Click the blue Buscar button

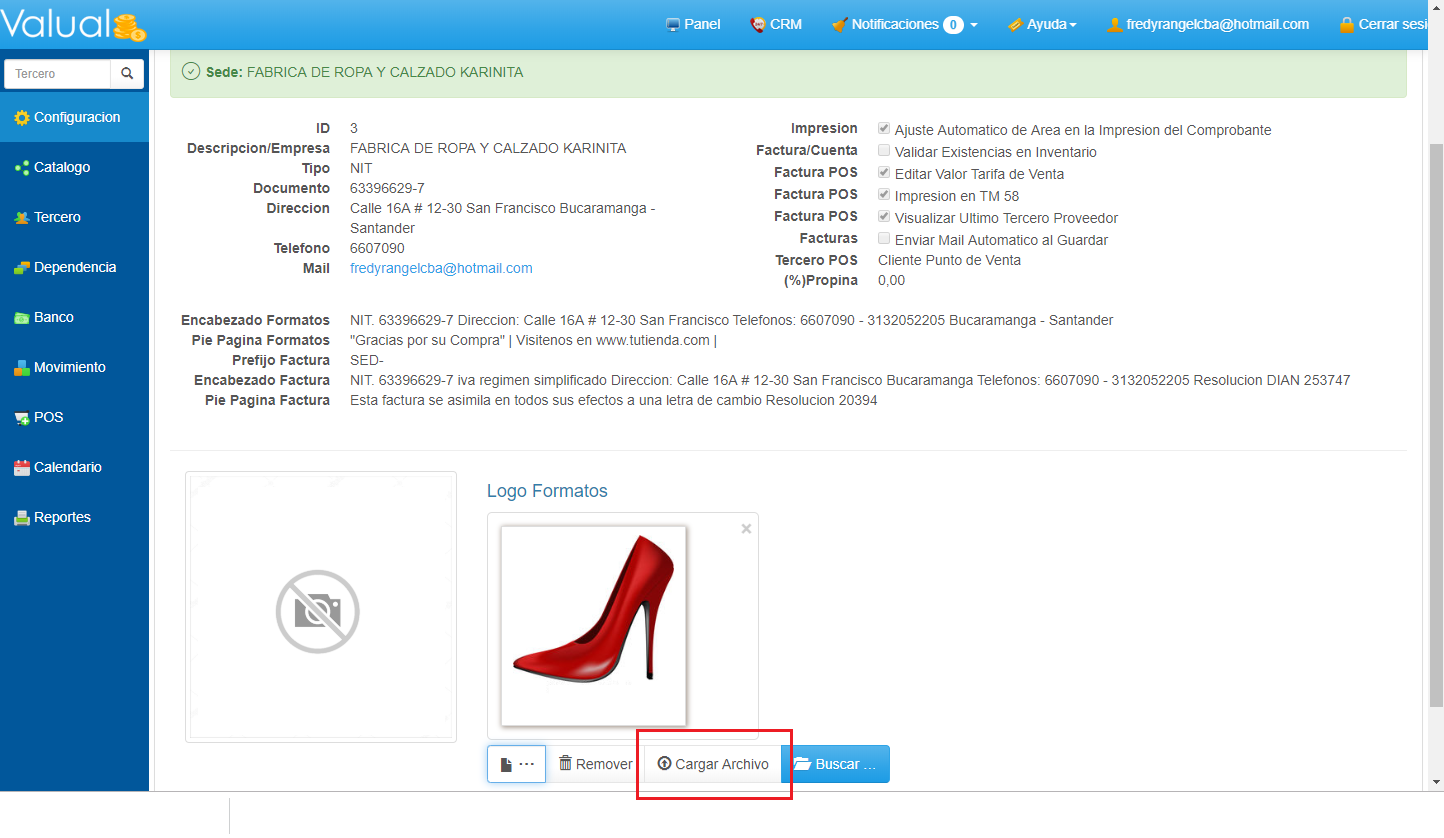click(835, 764)
